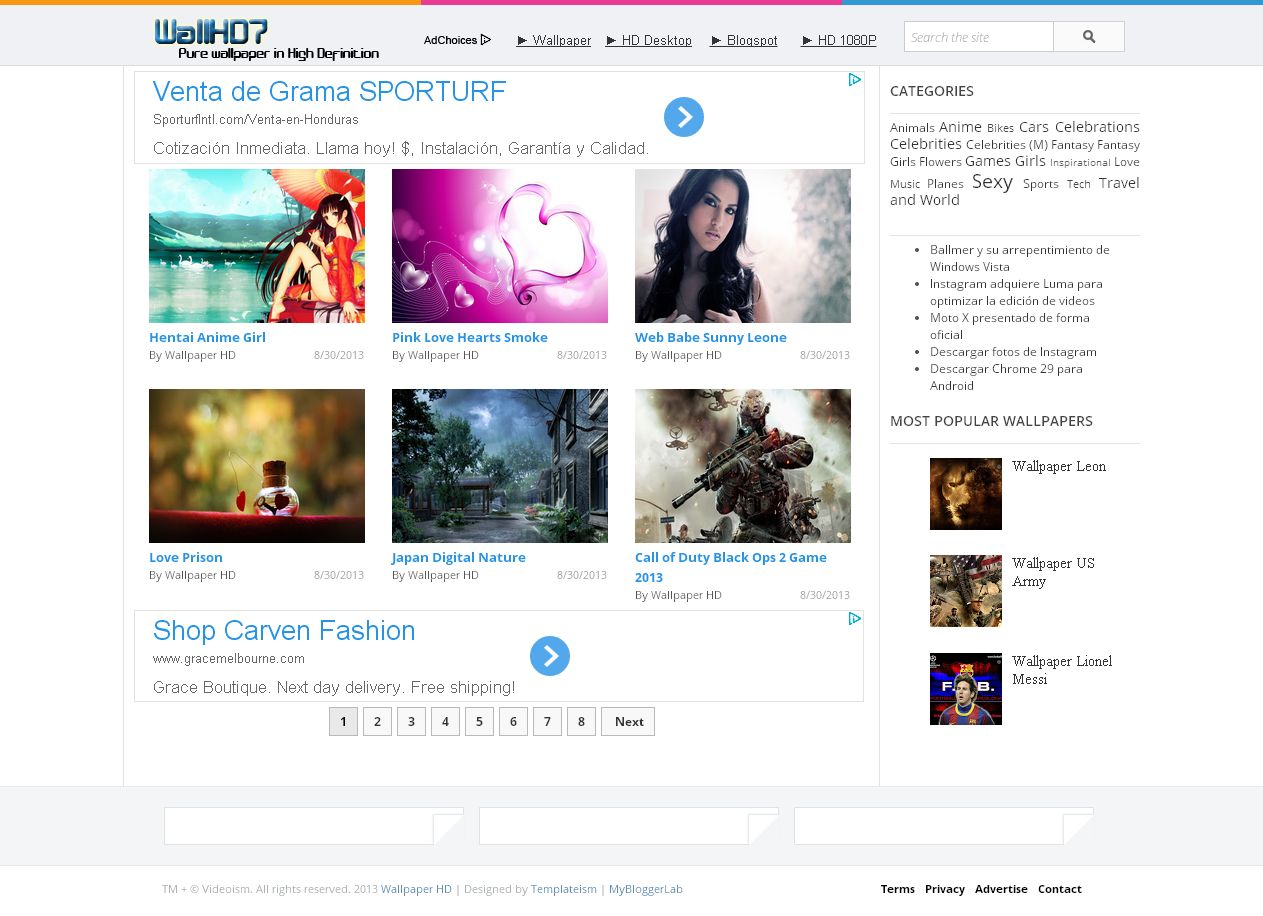Open the Sports category
This screenshot has width=1263, height=916.
1040,184
